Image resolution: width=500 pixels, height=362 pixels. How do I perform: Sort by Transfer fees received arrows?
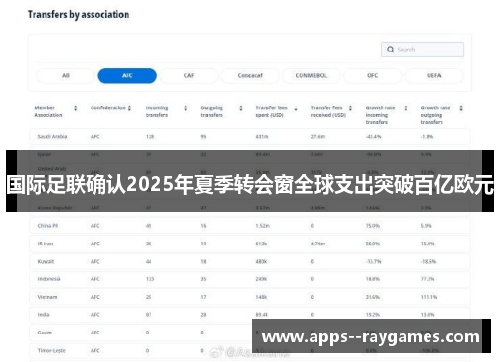click(350, 108)
